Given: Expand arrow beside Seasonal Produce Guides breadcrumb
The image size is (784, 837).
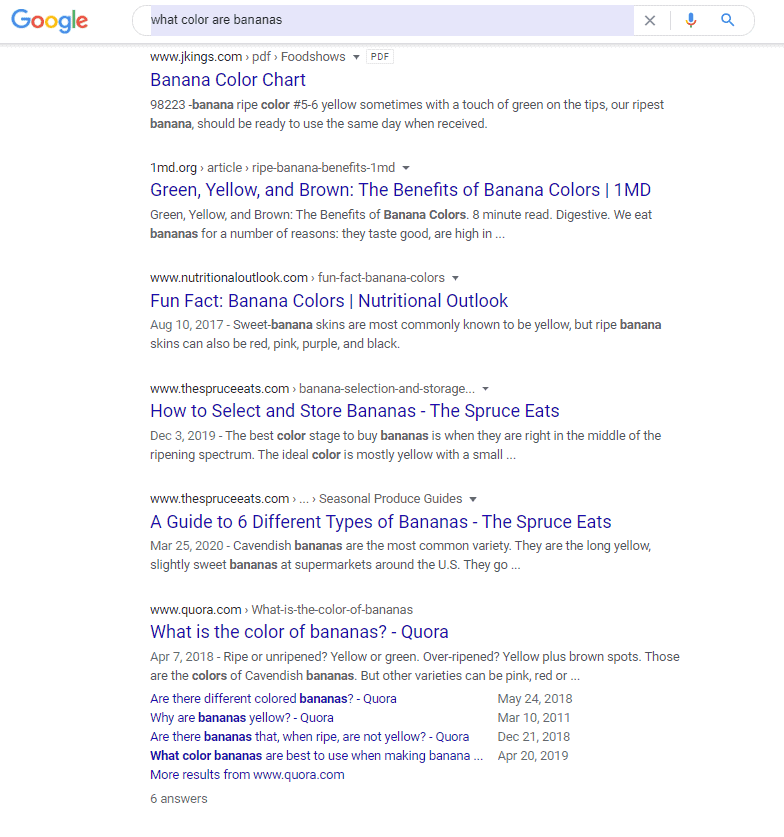Looking at the screenshot, I should (x=472, y=500).
